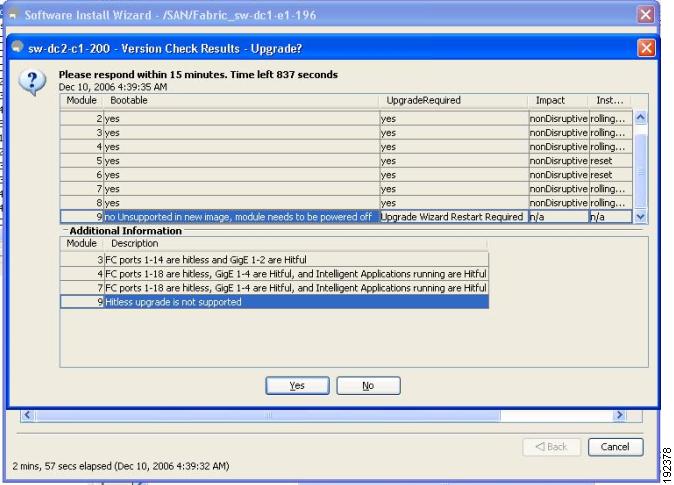
Task: Click Yes to proceed with the upgrade
Action: tap(297, 385)
